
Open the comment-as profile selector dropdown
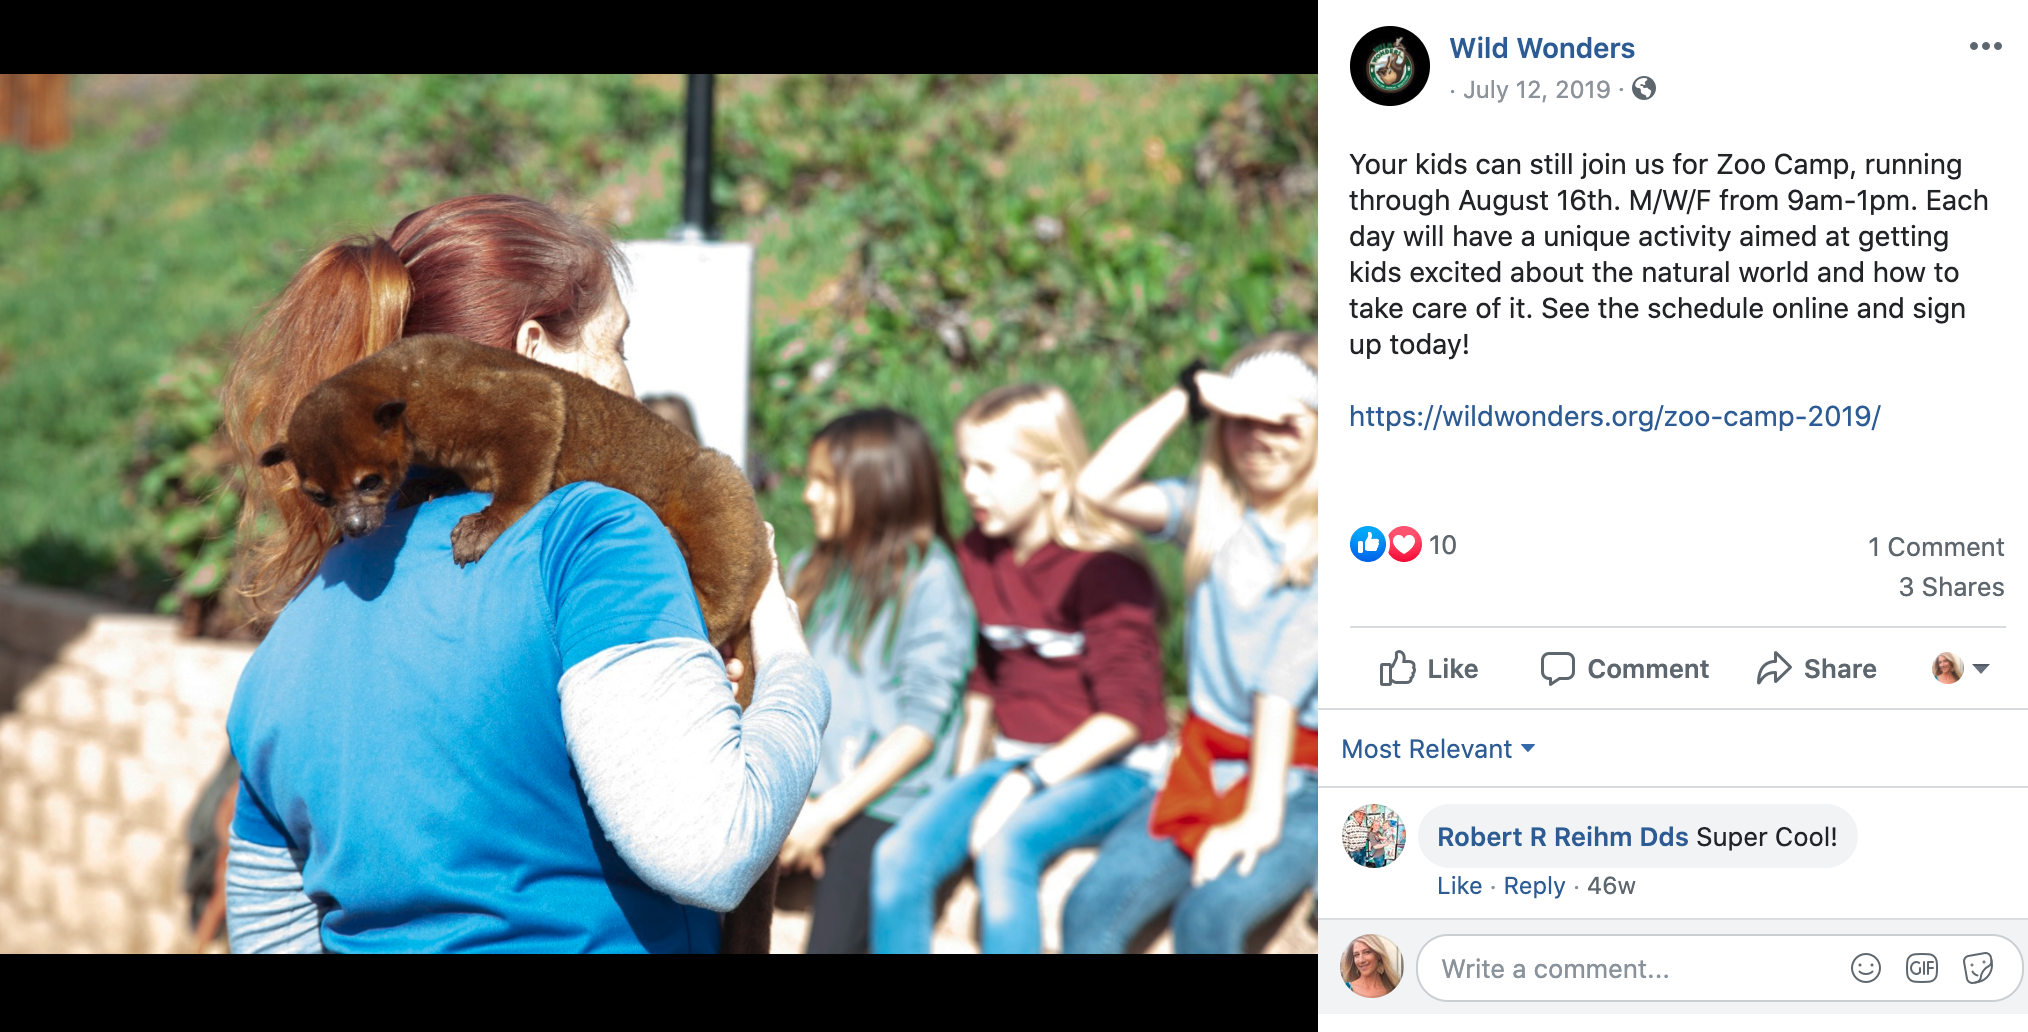click(x=1960, y=668)
